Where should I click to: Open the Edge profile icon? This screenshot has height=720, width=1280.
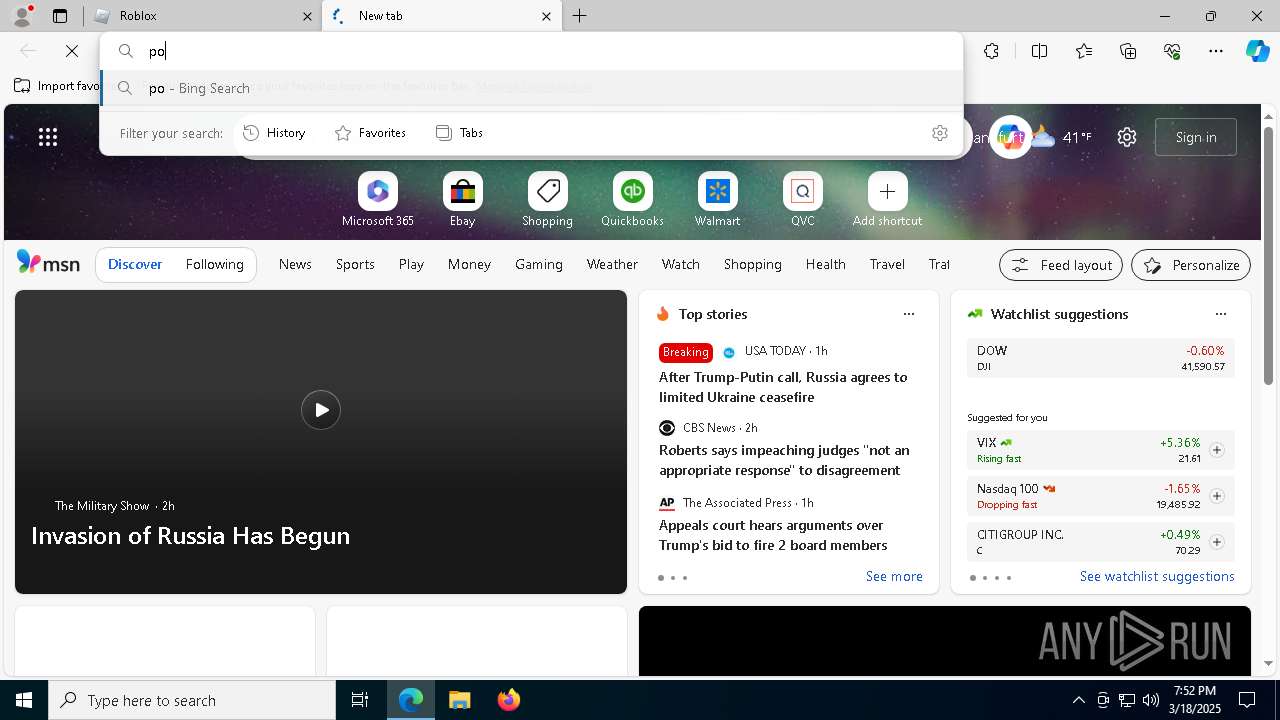tap(21, 16)
